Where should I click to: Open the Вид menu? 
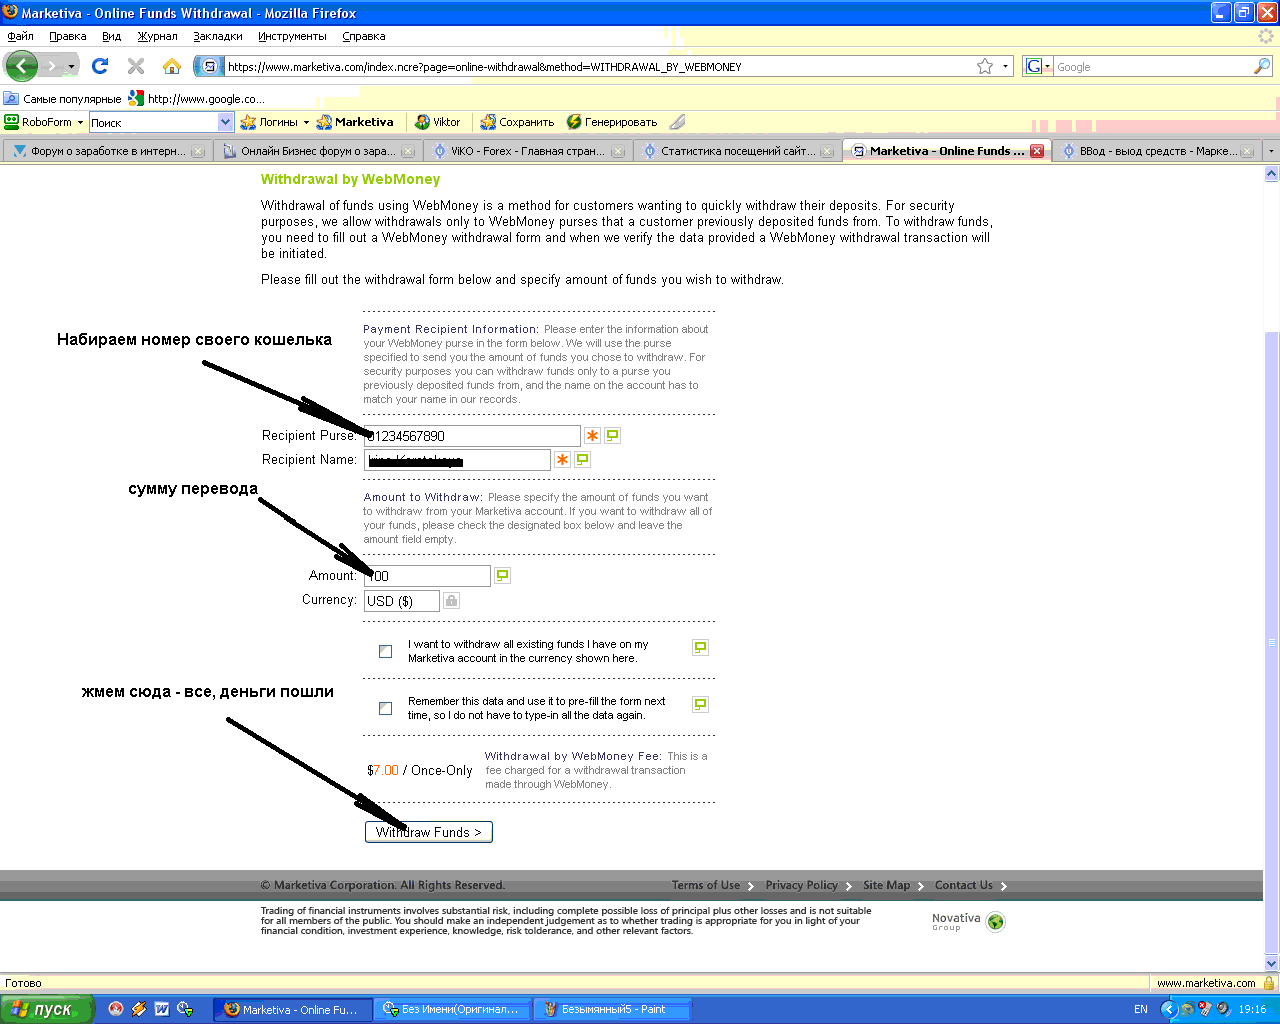tap(111, 36)
